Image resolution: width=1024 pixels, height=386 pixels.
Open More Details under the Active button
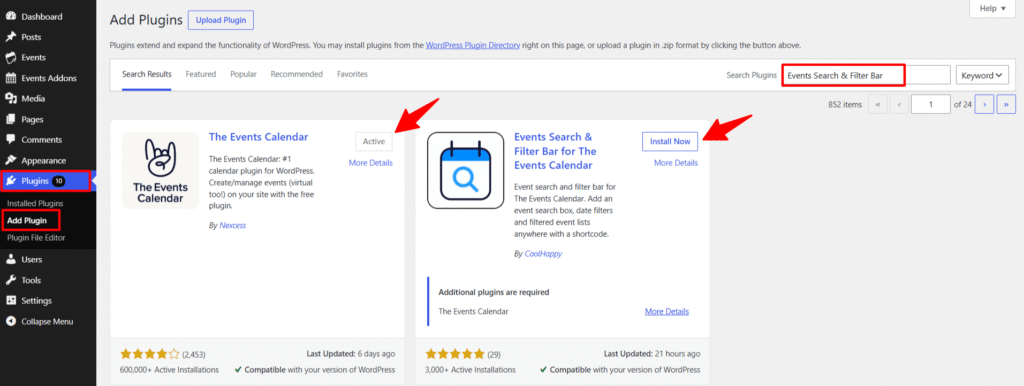371,163
